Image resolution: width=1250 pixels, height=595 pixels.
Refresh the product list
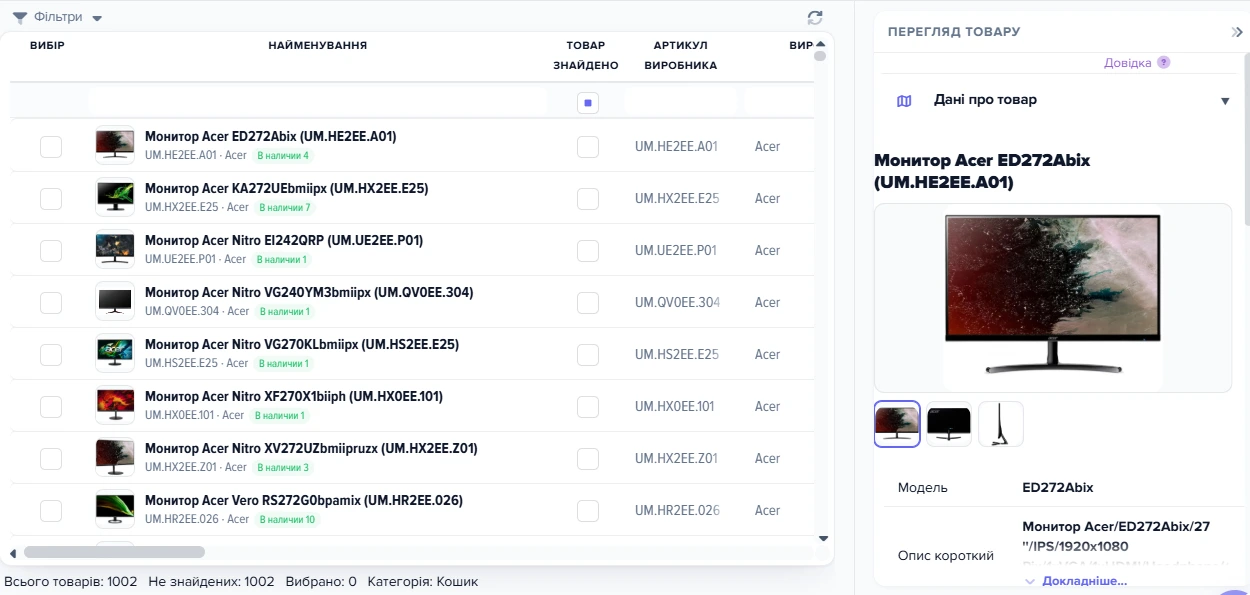[815, 17]
